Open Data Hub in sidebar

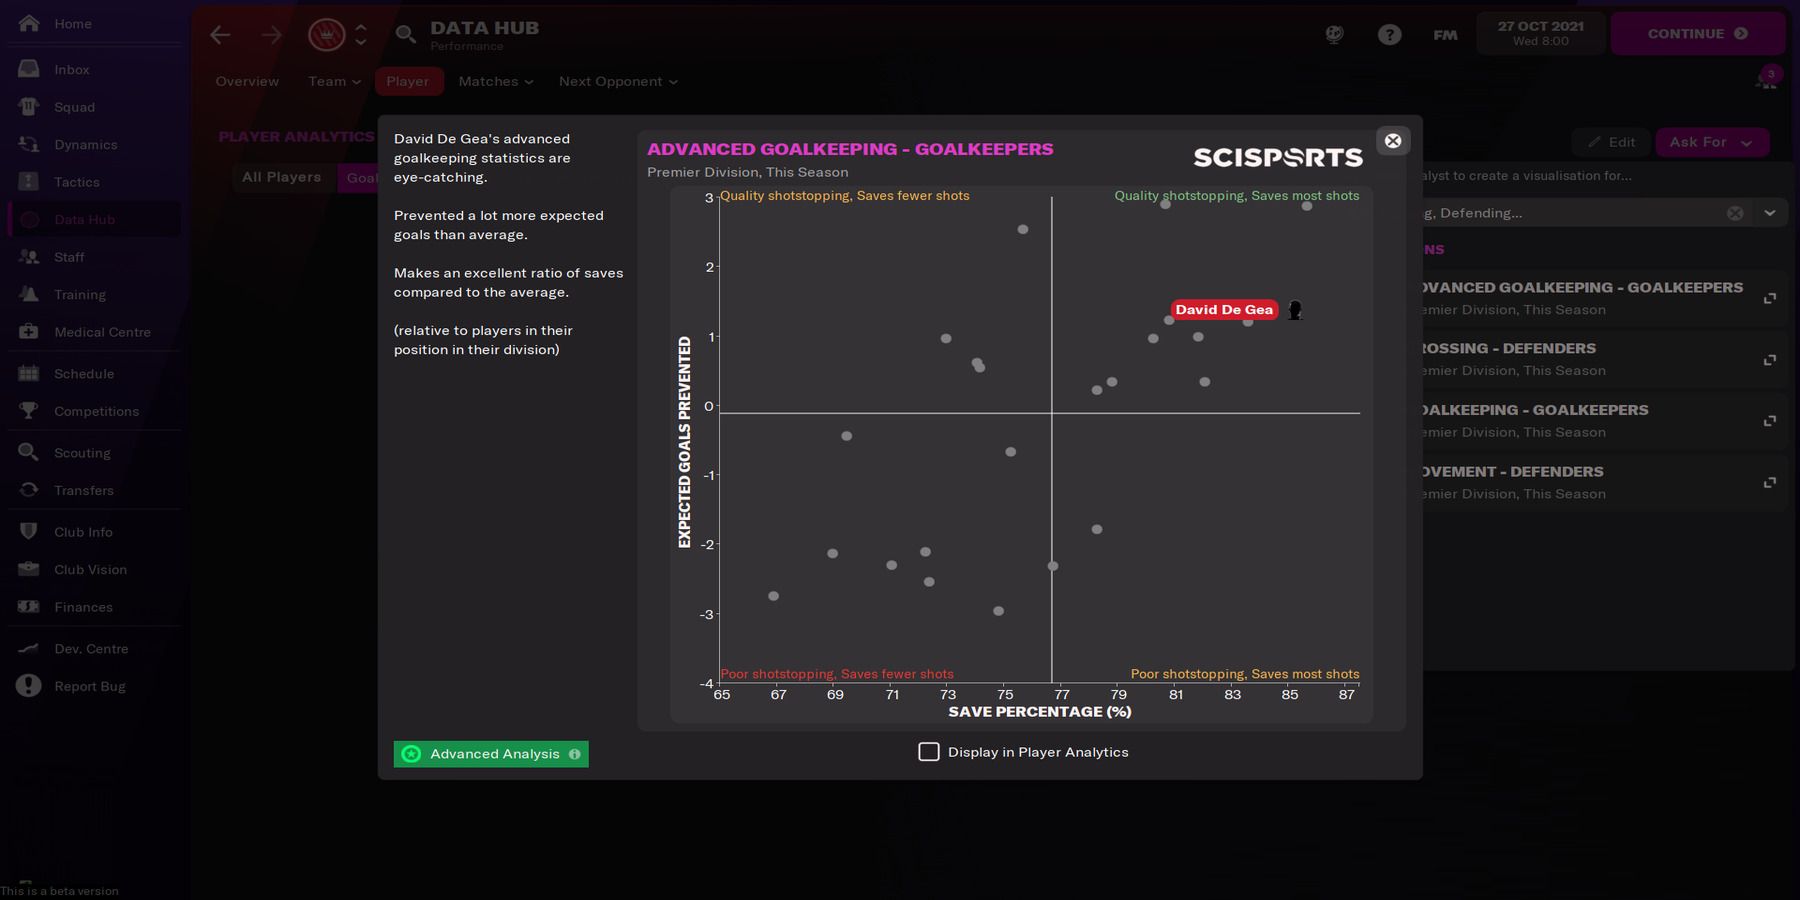(x=94, y=220)
